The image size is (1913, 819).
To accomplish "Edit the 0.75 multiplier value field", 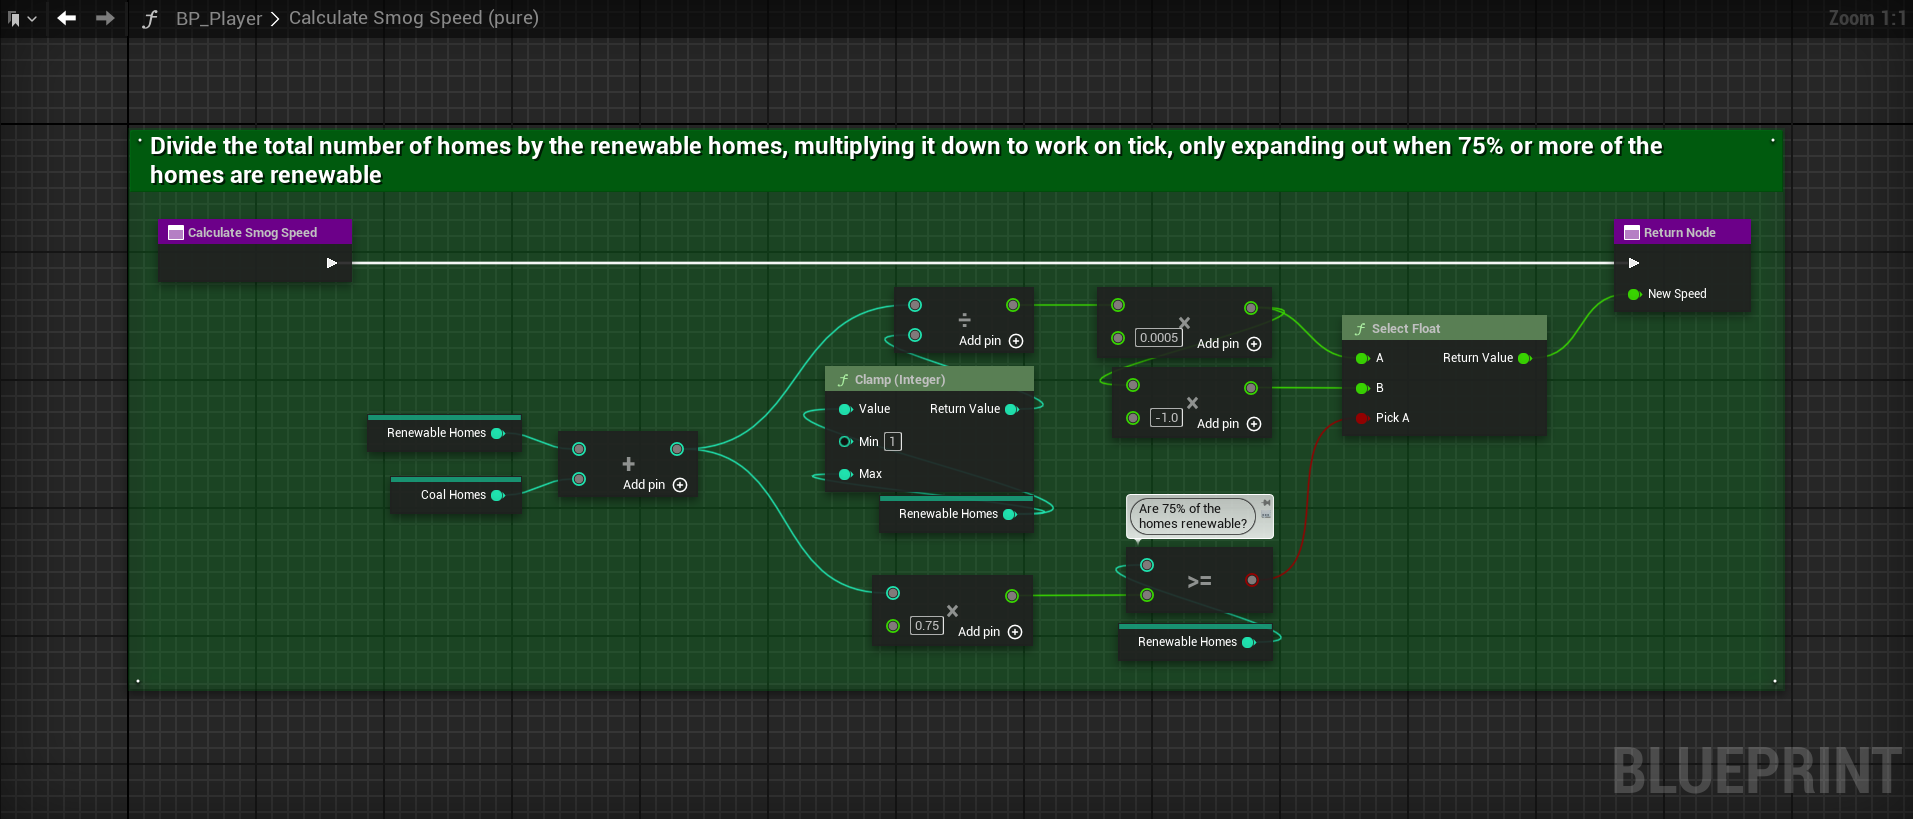I will pyautogui.click(x=927, y=626).
